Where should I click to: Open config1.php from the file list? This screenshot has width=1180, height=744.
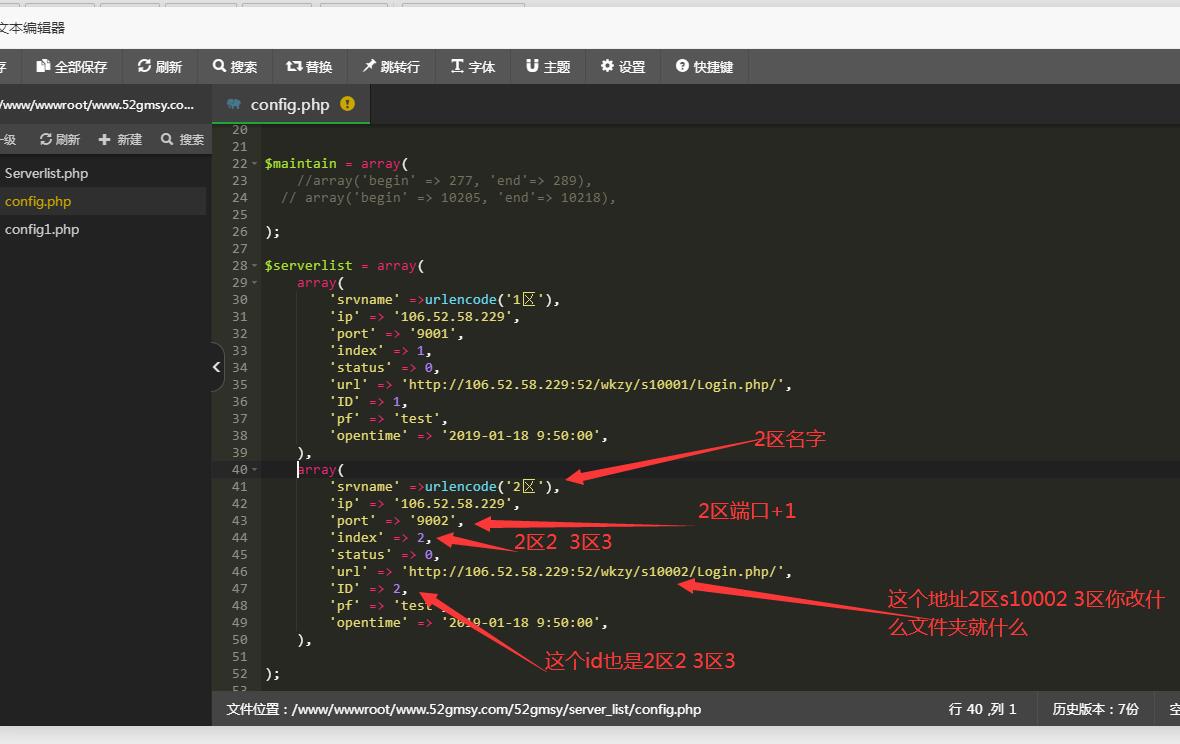42,229
